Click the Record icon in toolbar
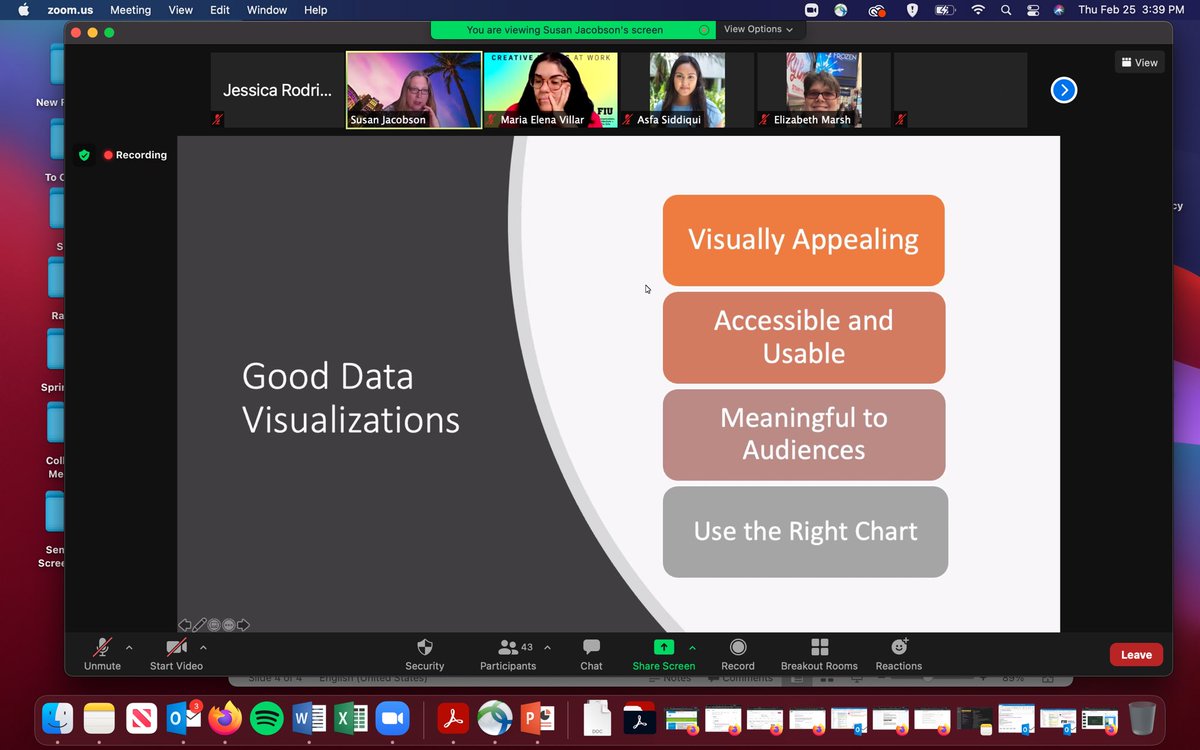 point(738,654)
